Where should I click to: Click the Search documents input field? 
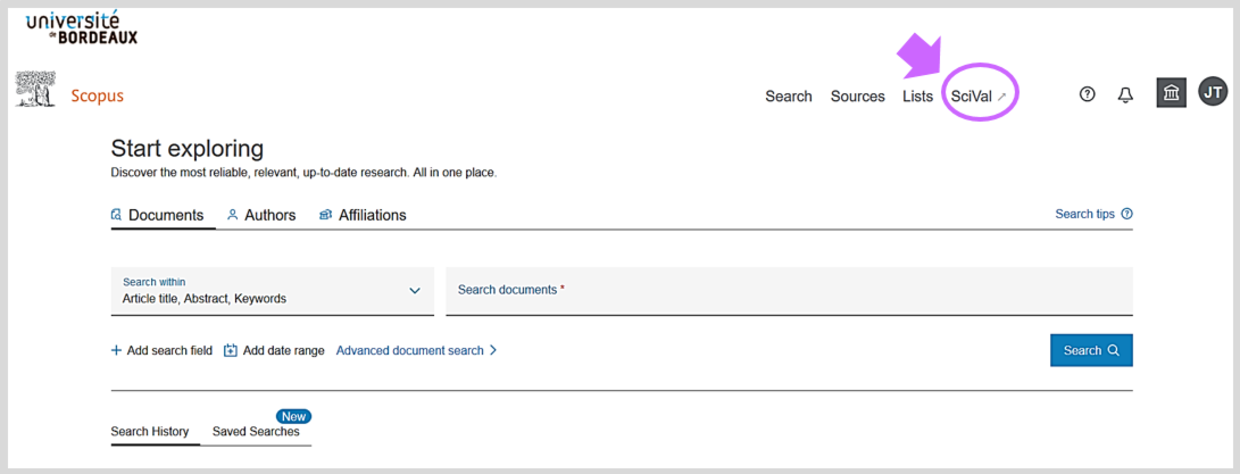pyautogui.click(x=788, y=291)
